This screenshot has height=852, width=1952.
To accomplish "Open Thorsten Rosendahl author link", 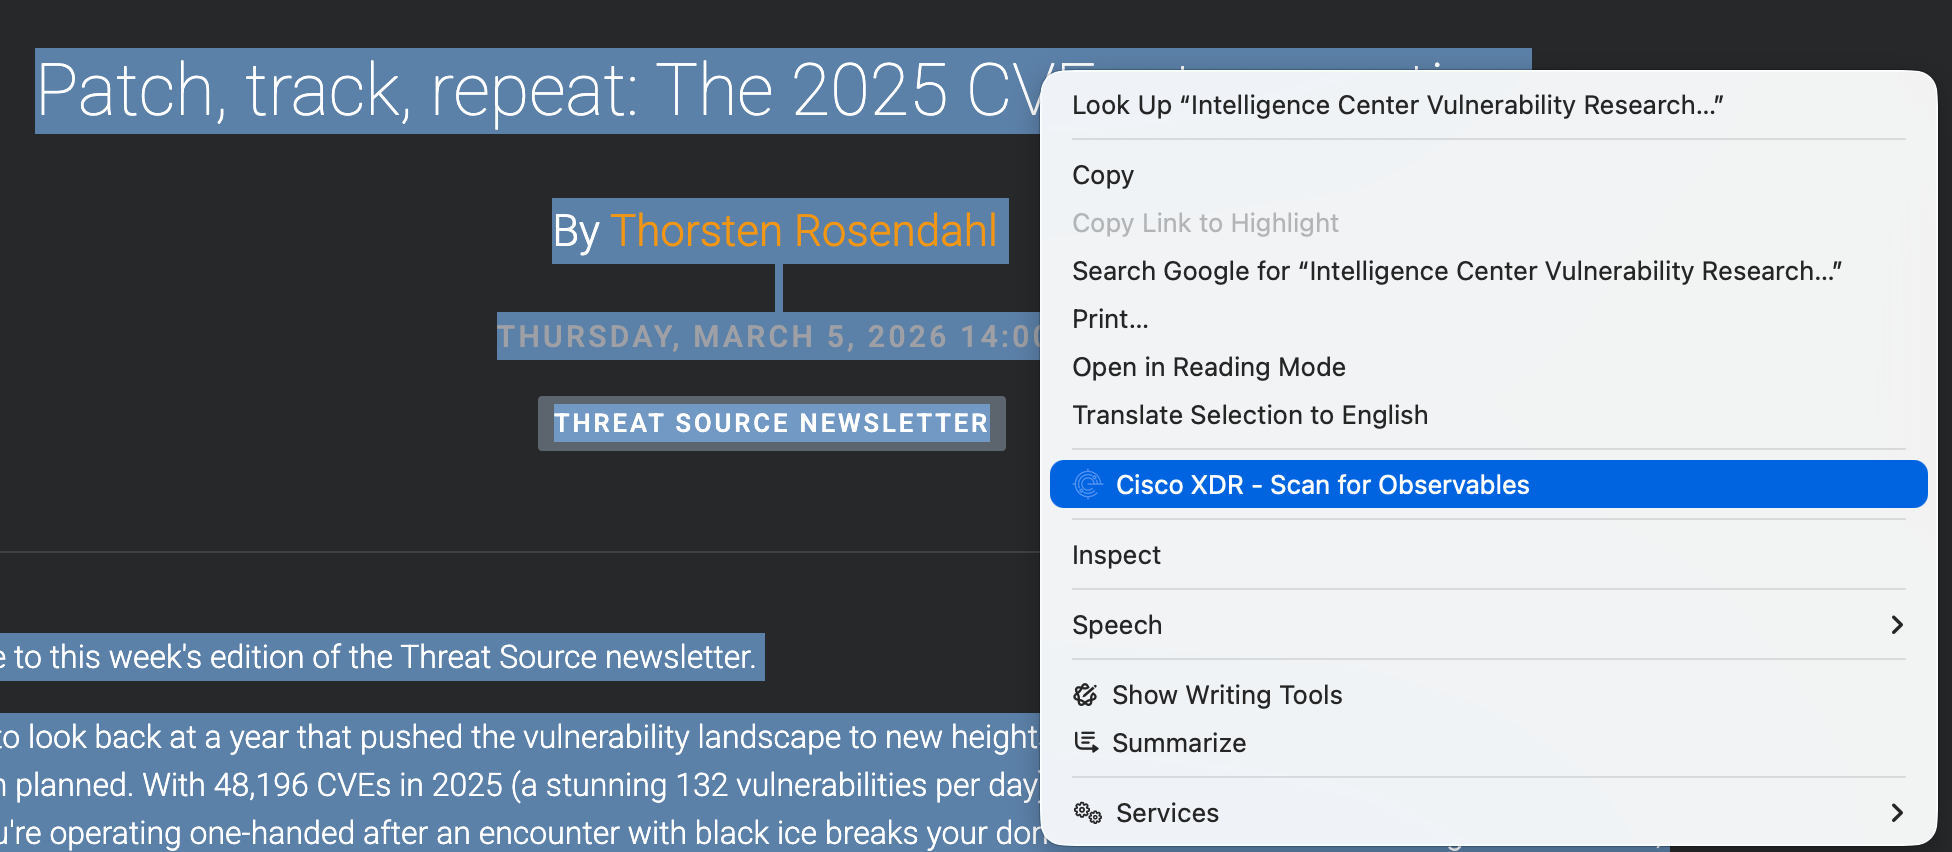I will tap(803, 231).
